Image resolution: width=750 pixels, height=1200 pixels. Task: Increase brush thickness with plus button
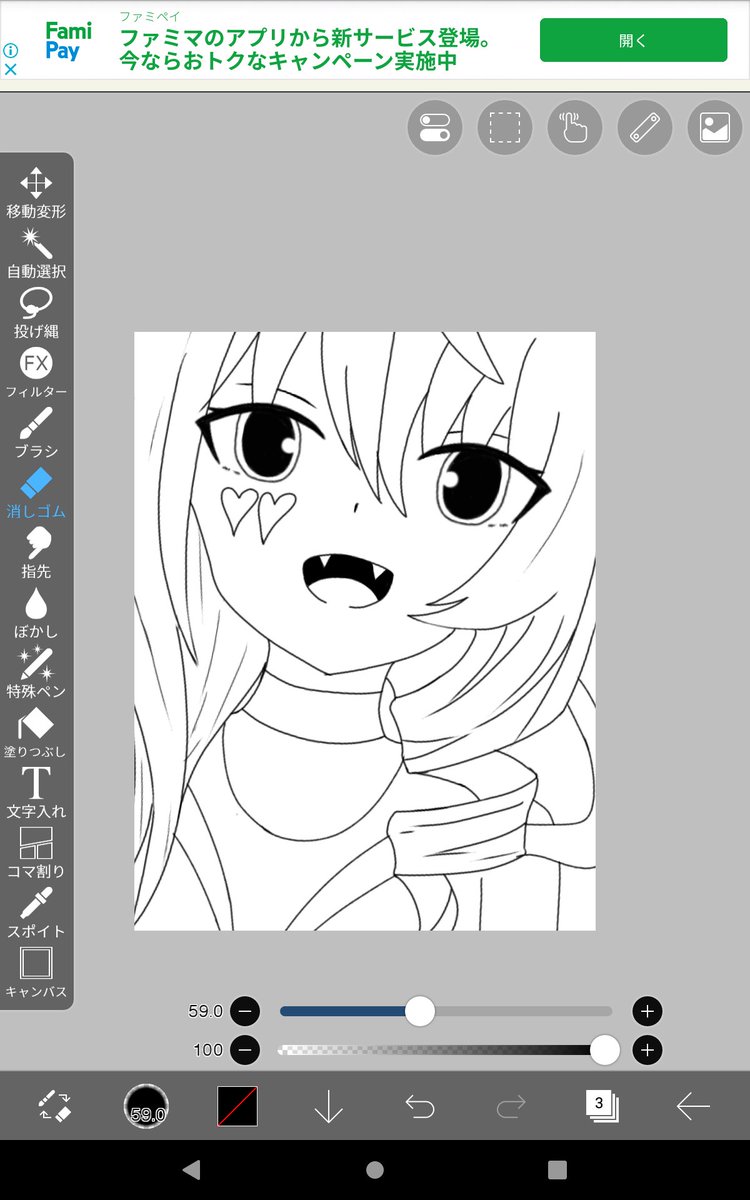click(x=647, y=1011)
